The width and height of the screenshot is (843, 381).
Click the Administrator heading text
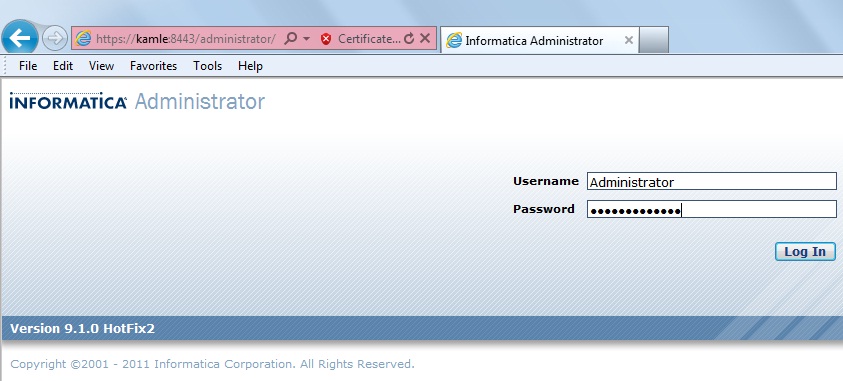pyautogui.click(x=199, y=101)
